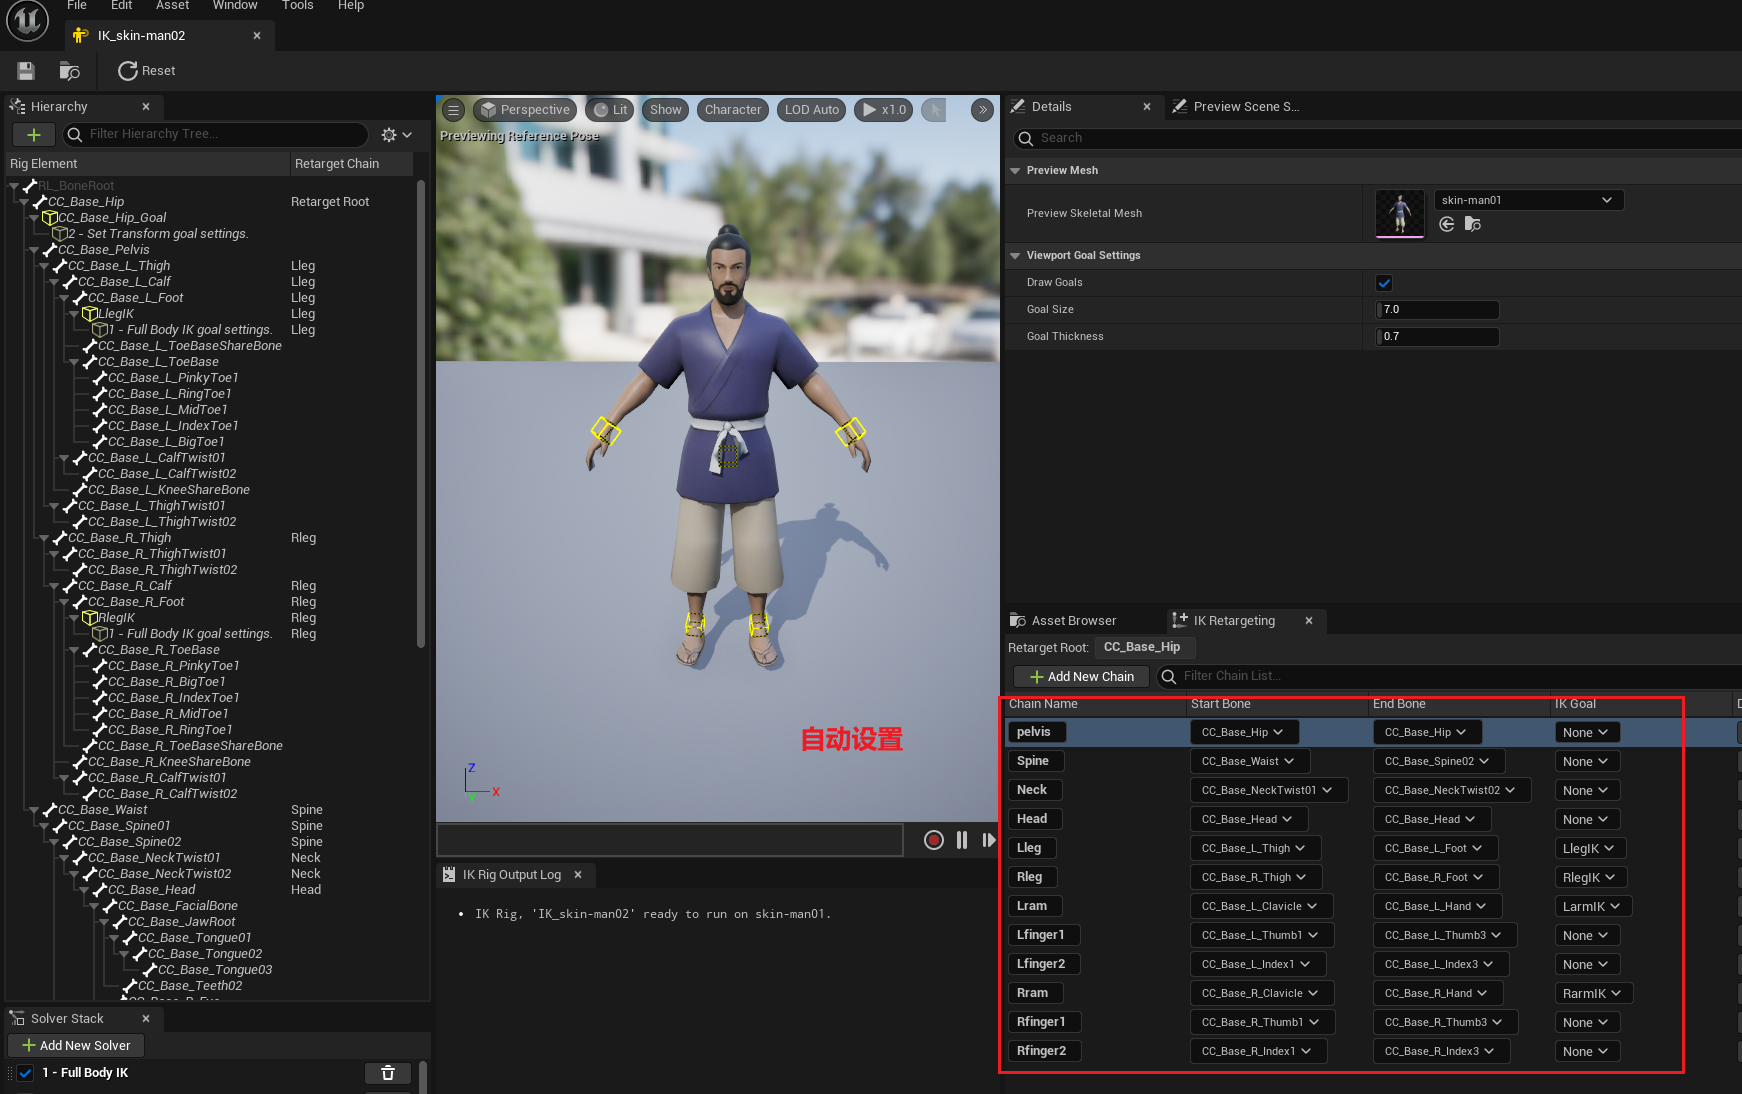The image size is (1742, 1094).
Task: Disable the Full Body IK solver checkbox
Action: click(26, 1073)
